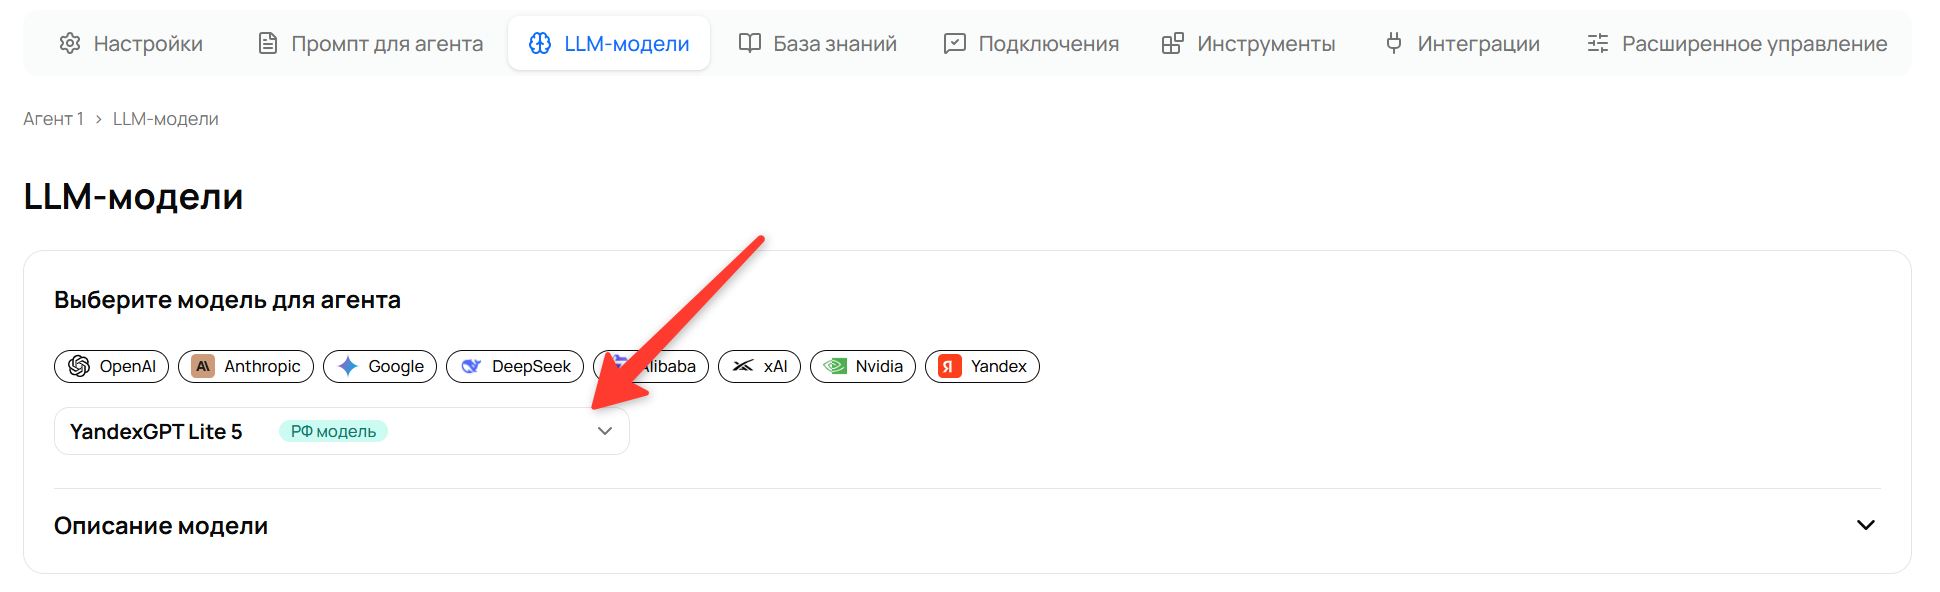
Task: Click the LLM-модели breadcrumb
Action: [x=166, y=119]
